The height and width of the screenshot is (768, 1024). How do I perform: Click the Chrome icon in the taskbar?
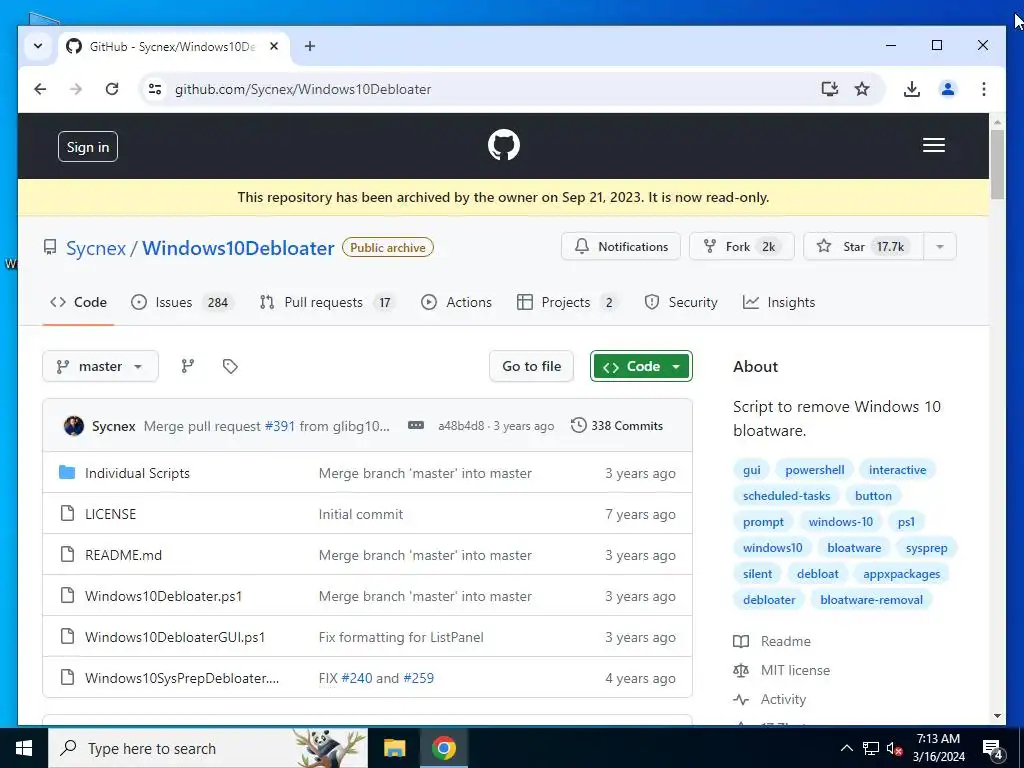tap(443, 748)
